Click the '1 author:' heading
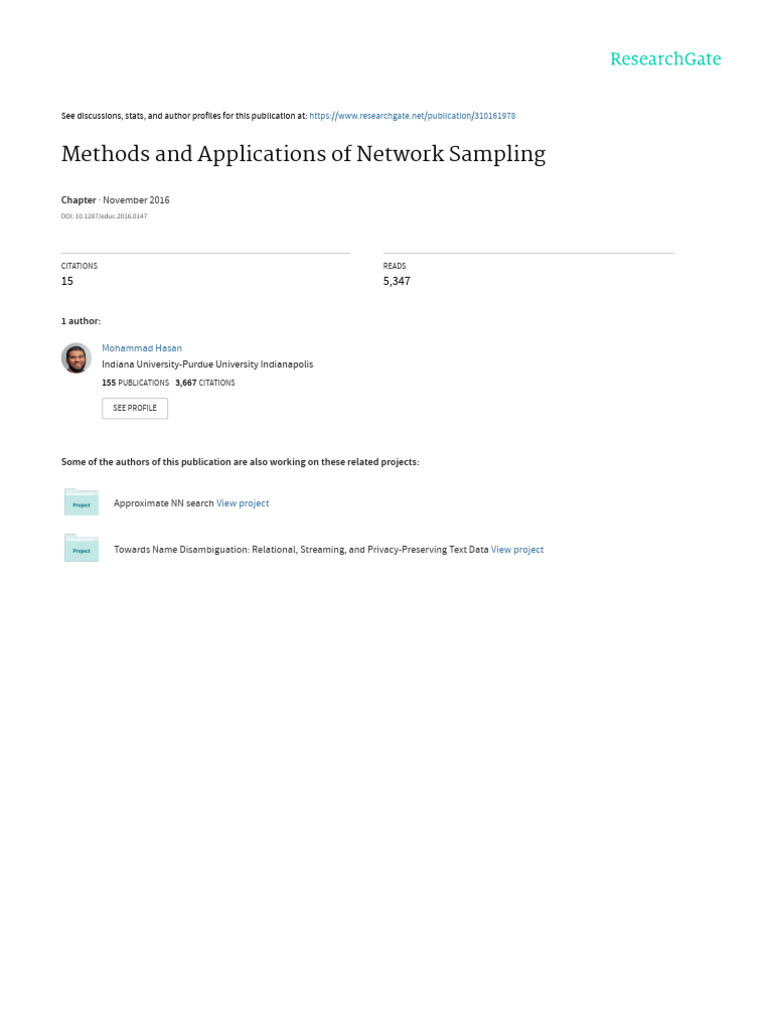Viewport: 768px width, 1024px height. [81, 321]
